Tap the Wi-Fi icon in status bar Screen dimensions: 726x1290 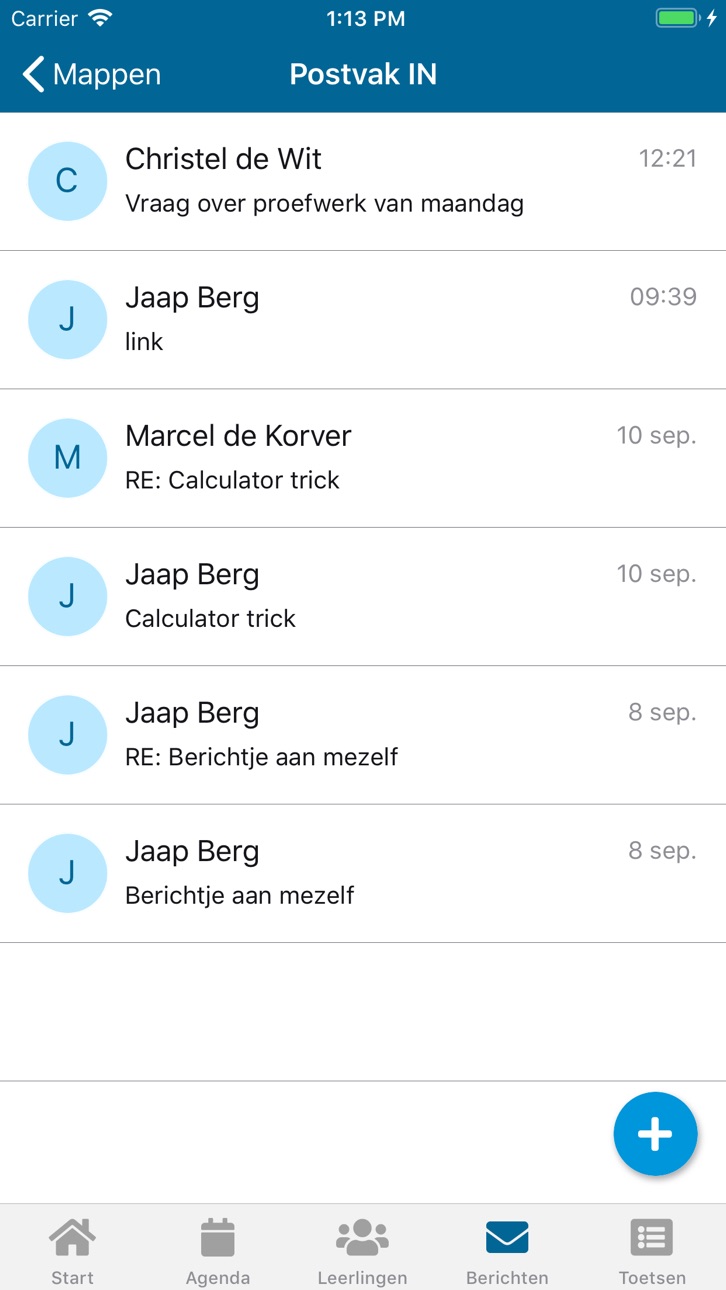coord(100,18)
